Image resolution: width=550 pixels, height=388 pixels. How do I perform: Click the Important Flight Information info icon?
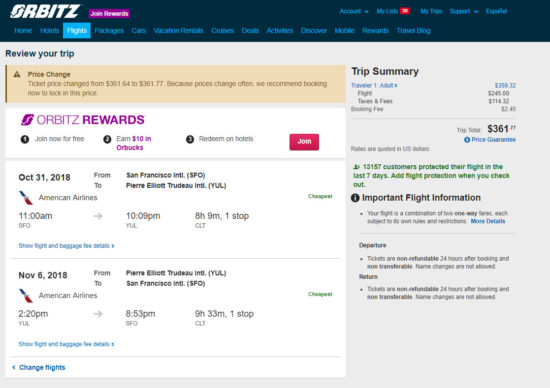(355, 198)
